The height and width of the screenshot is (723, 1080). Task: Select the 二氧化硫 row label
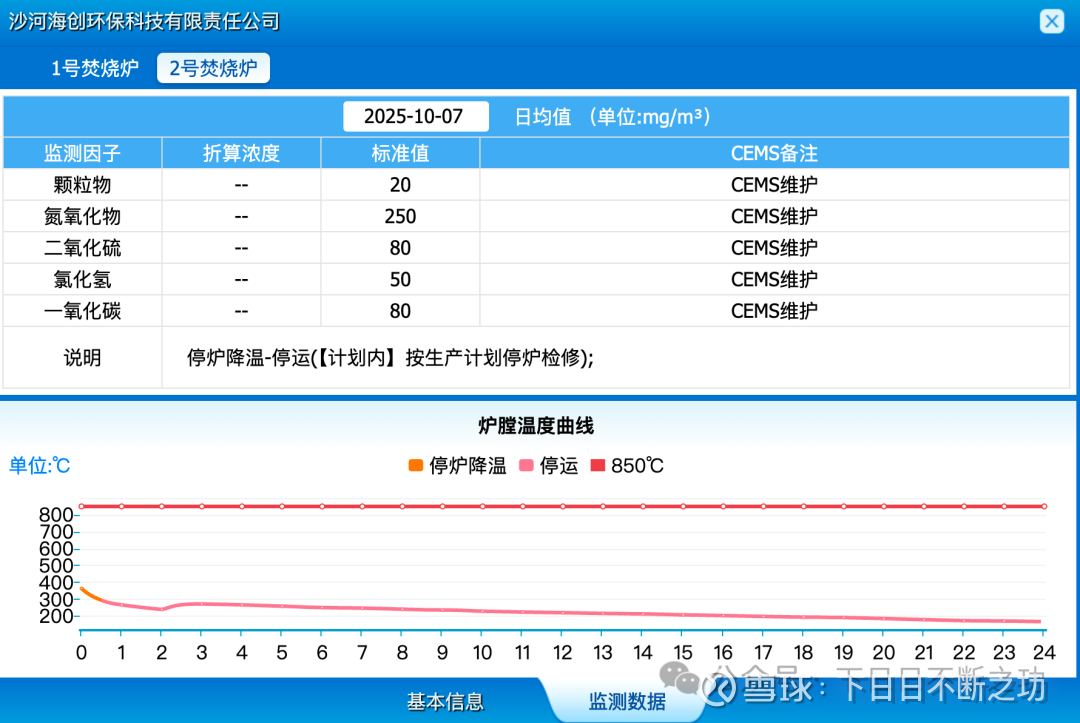pos(83,248)
